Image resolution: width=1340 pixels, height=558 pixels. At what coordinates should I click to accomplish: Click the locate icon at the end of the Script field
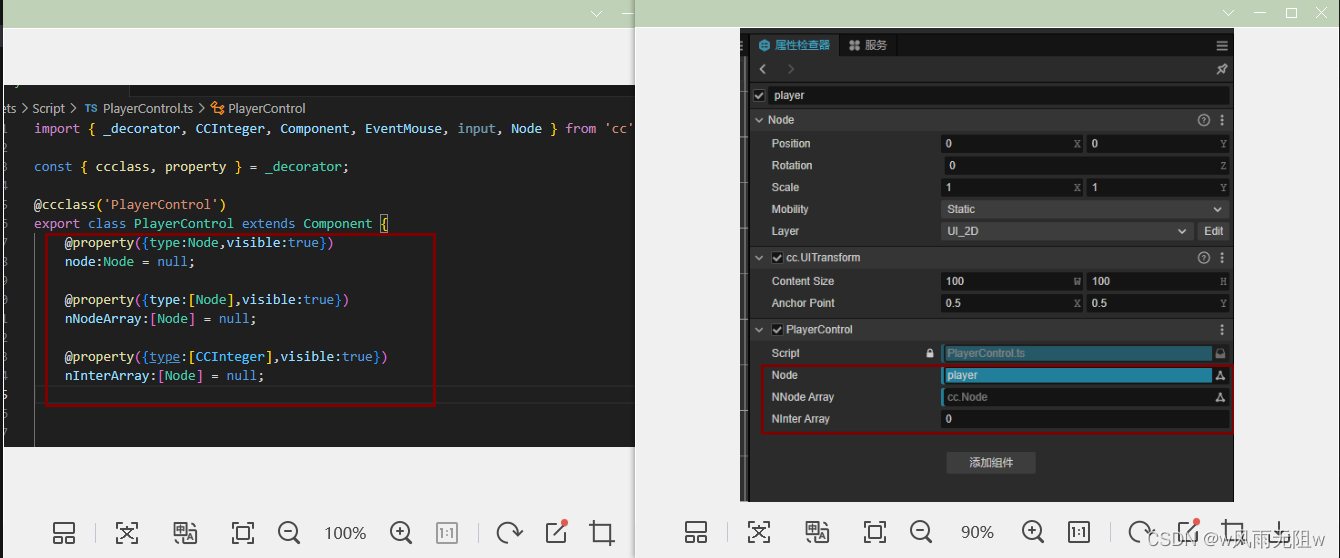(1220, 353)
